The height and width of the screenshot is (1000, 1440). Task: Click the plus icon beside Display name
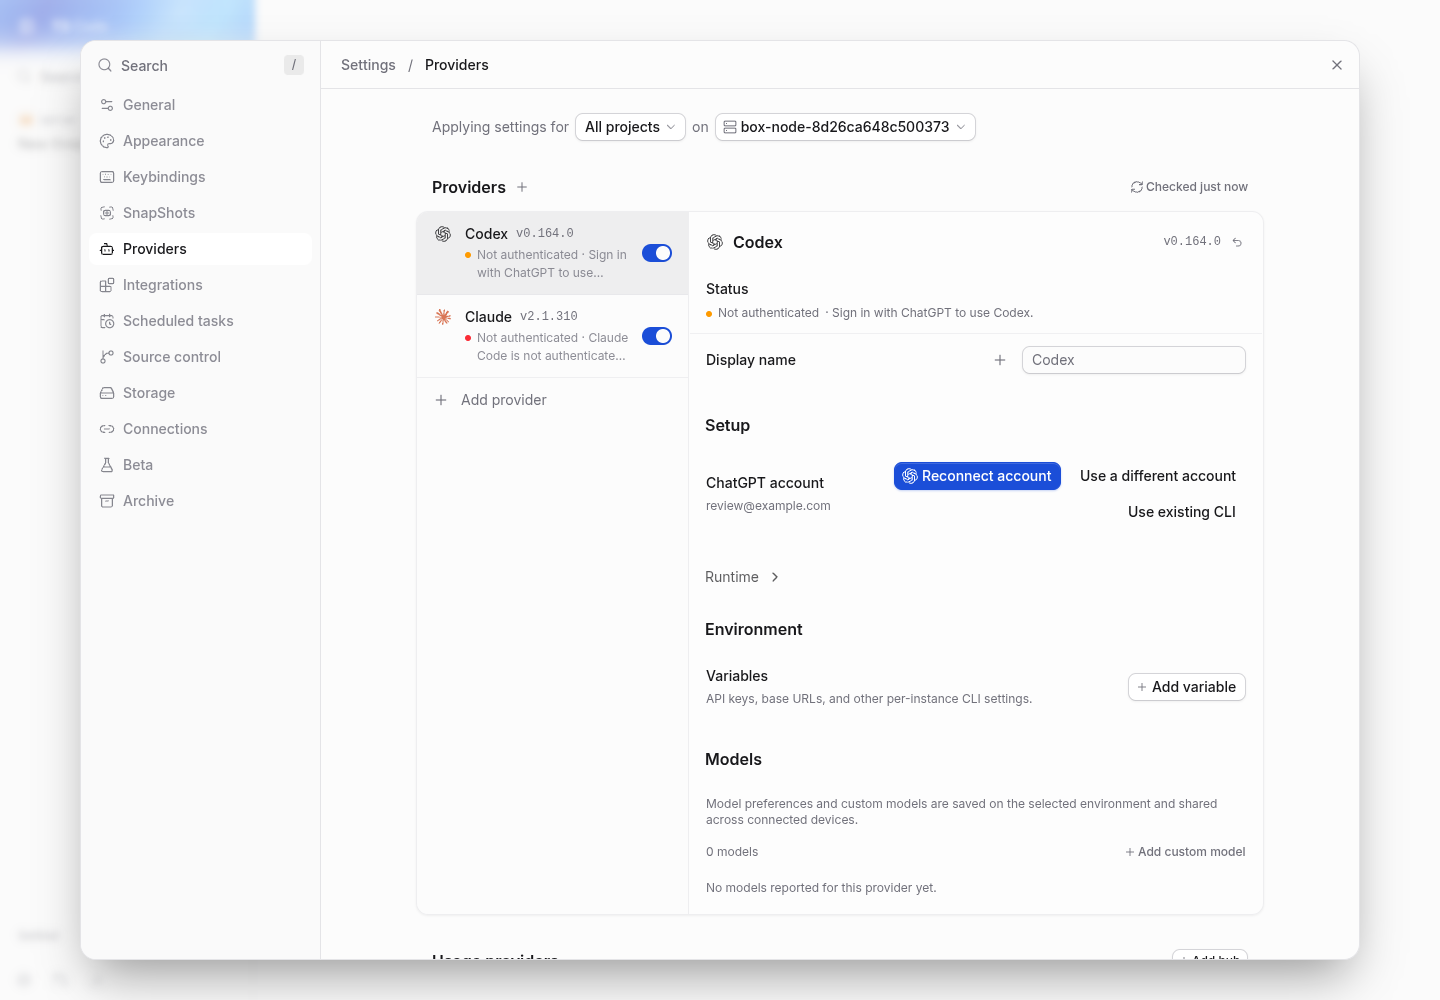1000,360
